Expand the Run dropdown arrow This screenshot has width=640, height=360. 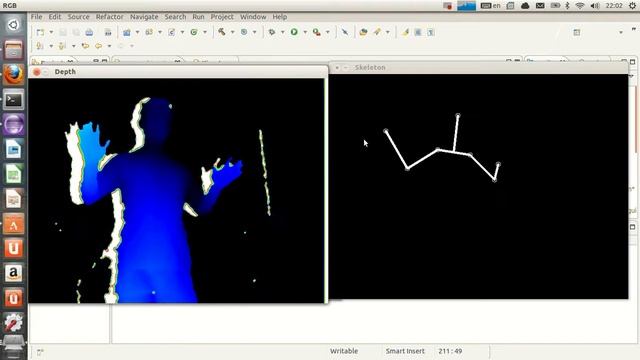tap(305, 32)
